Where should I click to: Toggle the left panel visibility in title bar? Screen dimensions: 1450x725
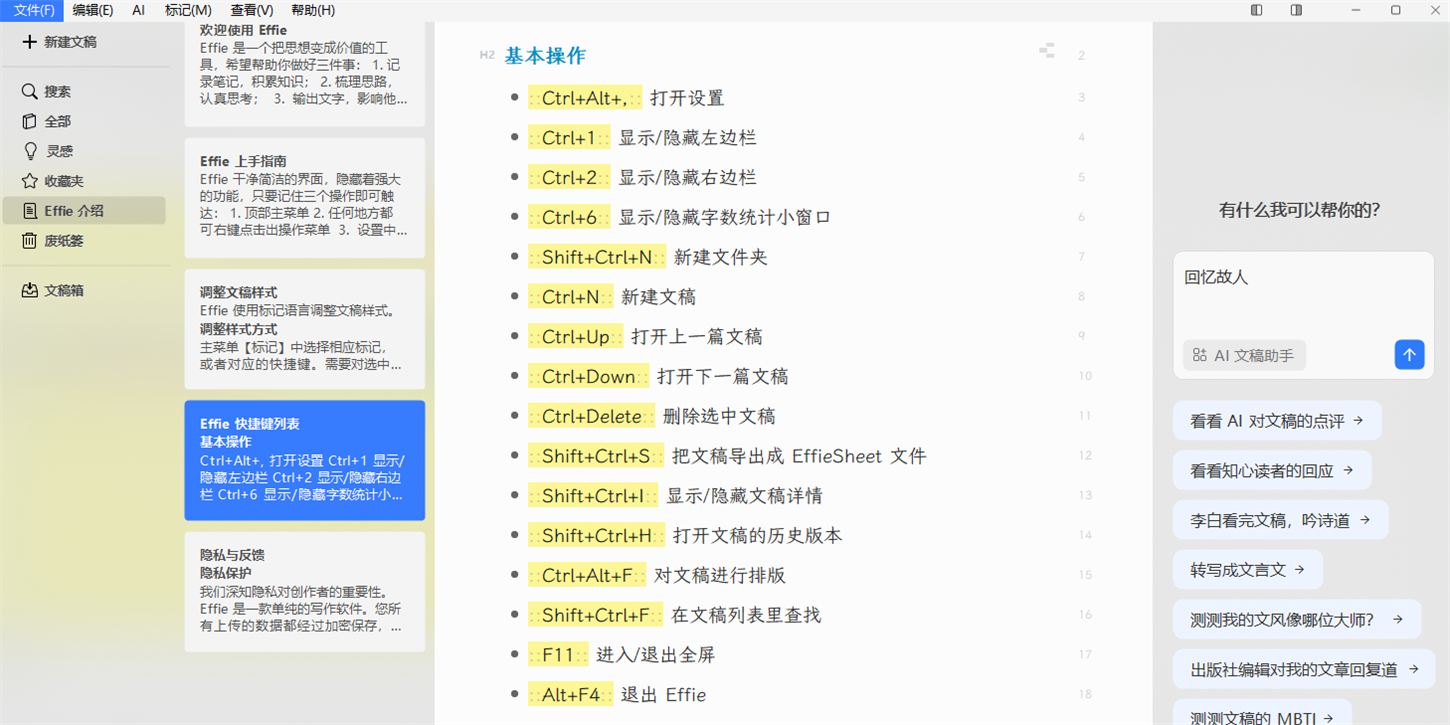[x=1255, y=9]
